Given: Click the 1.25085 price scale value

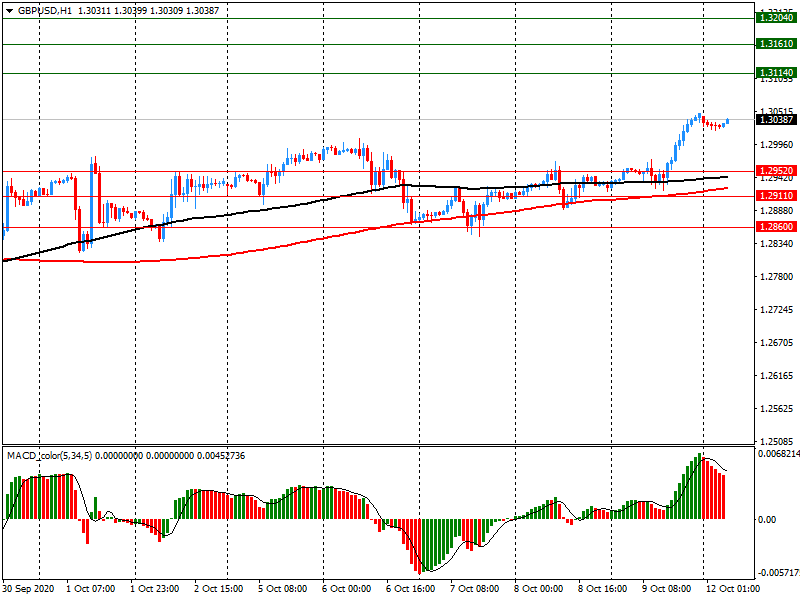Looking at the screenshot, I should 777,441.
